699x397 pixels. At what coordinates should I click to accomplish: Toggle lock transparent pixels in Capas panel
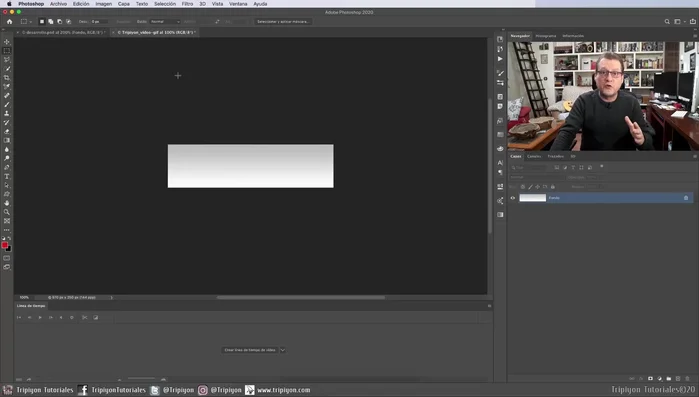(523, 187)
